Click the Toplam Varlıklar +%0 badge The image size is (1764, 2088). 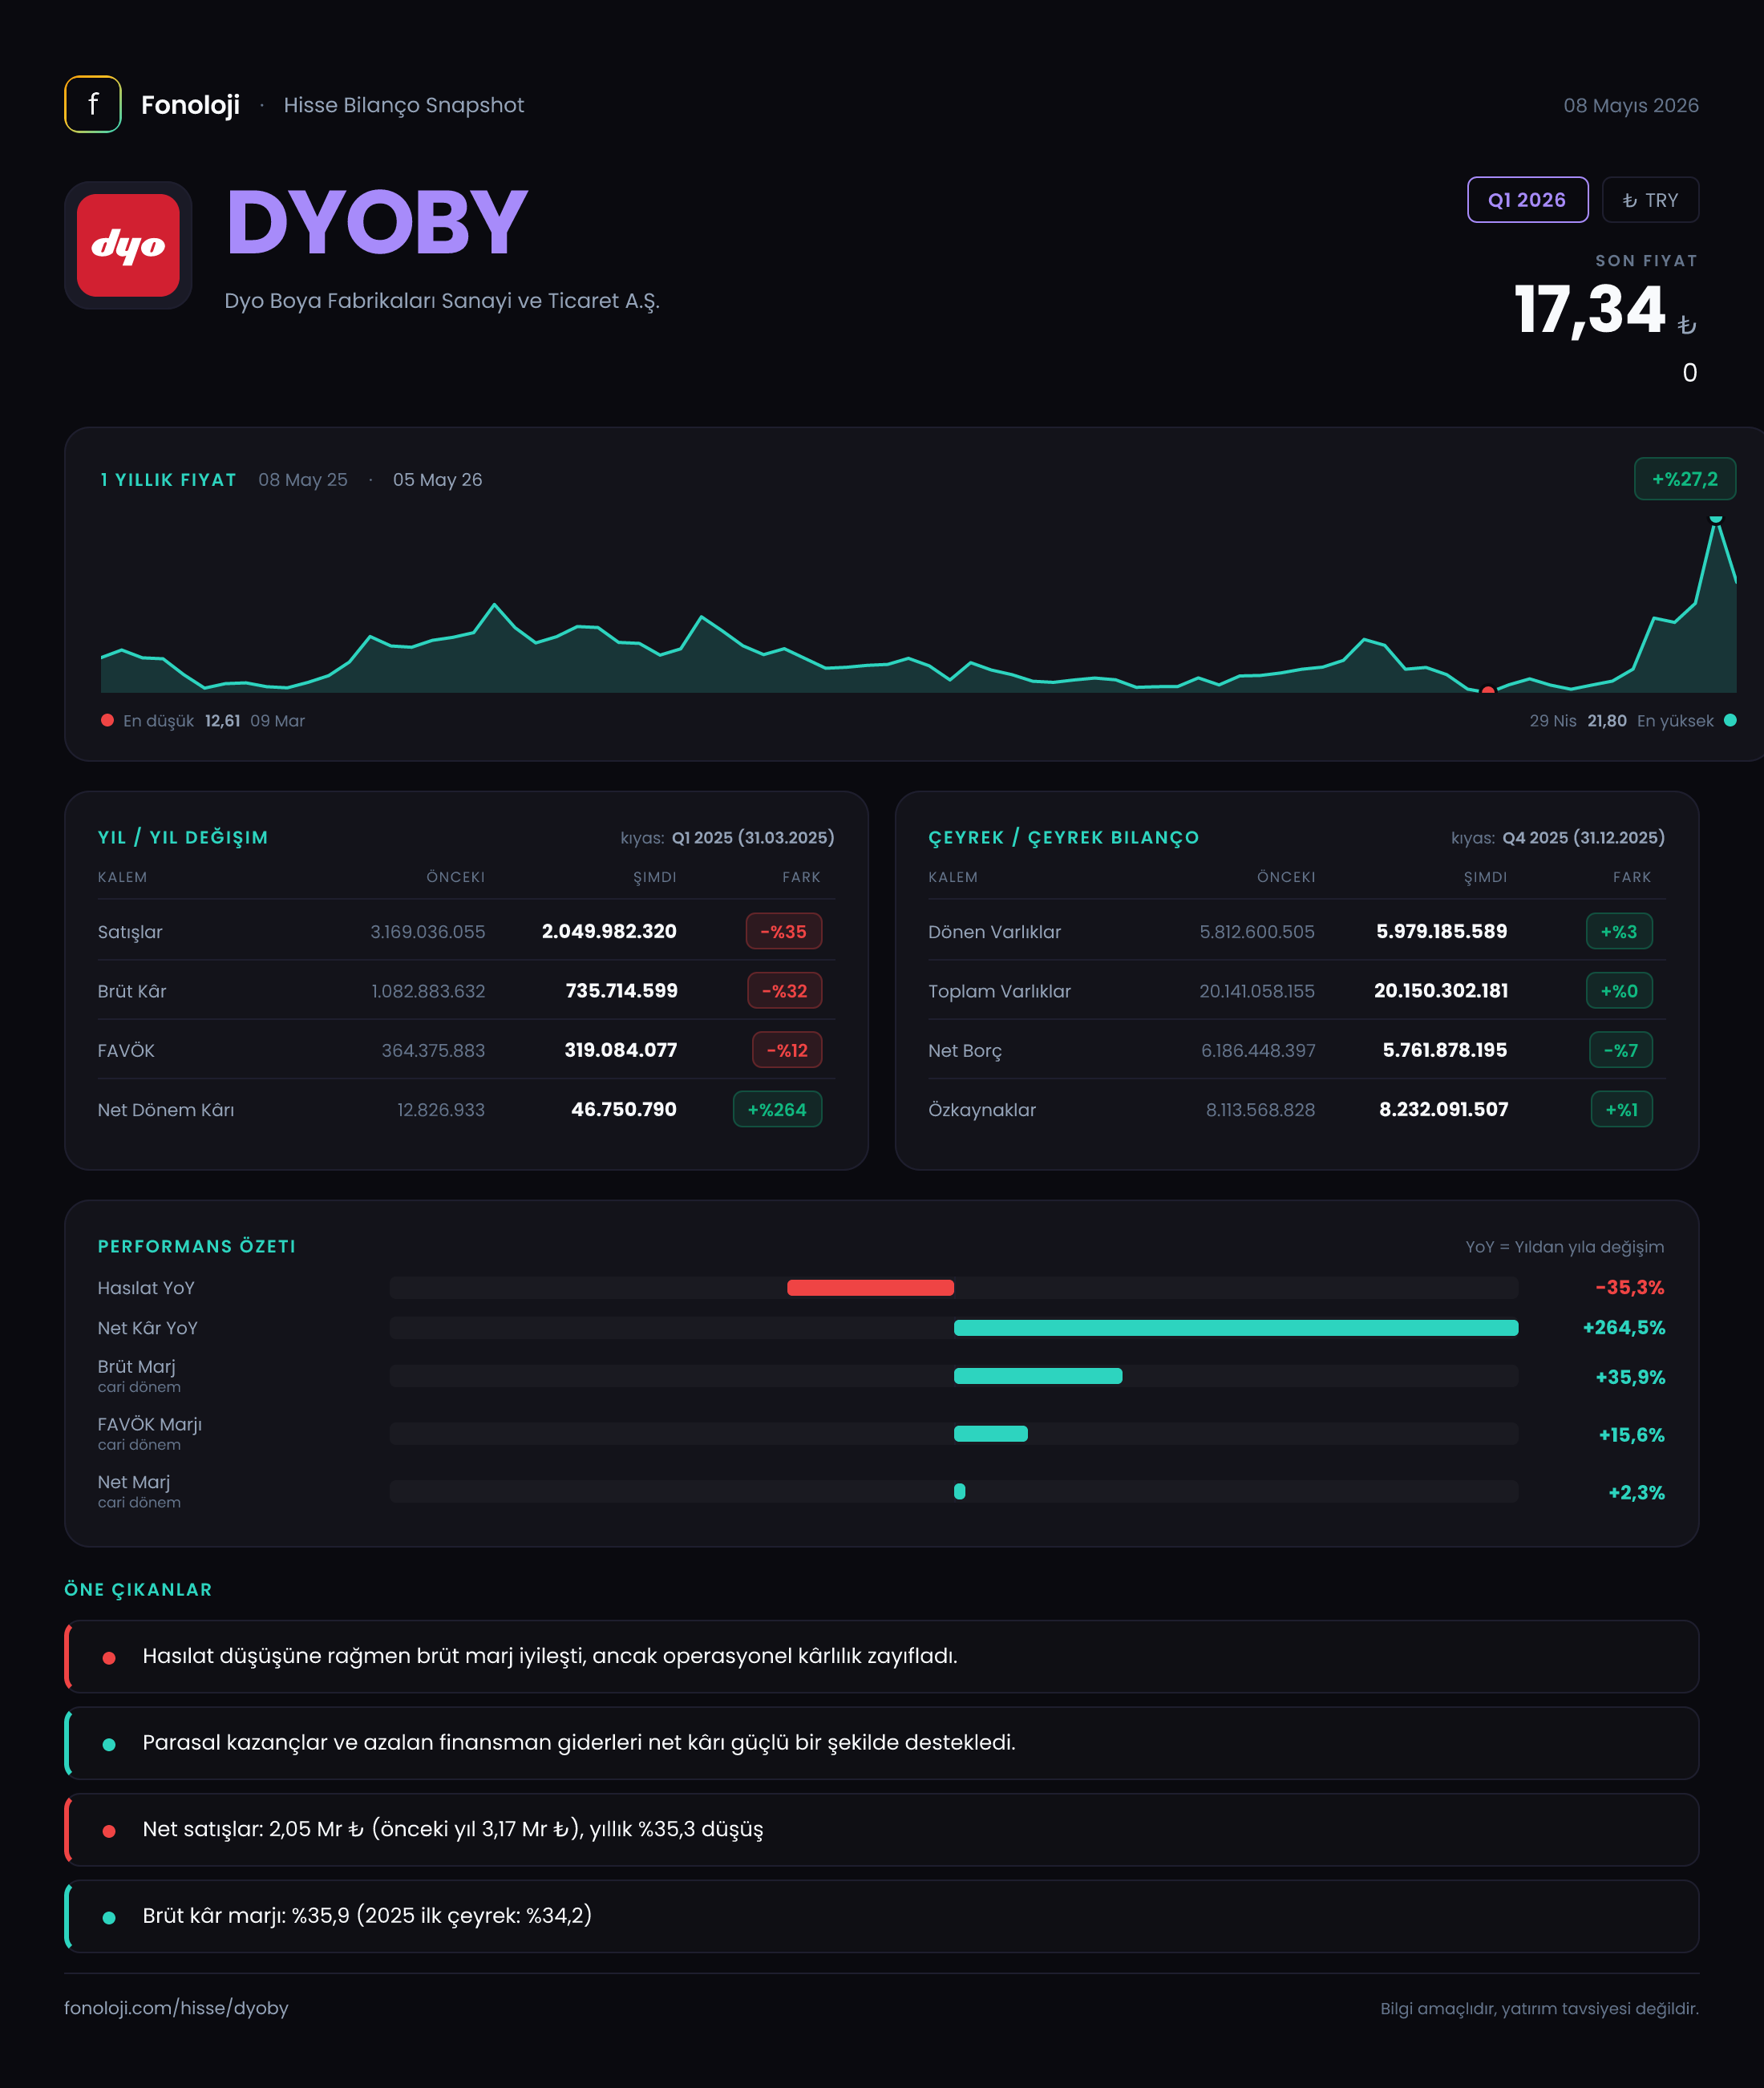(x=1619, y=991)
